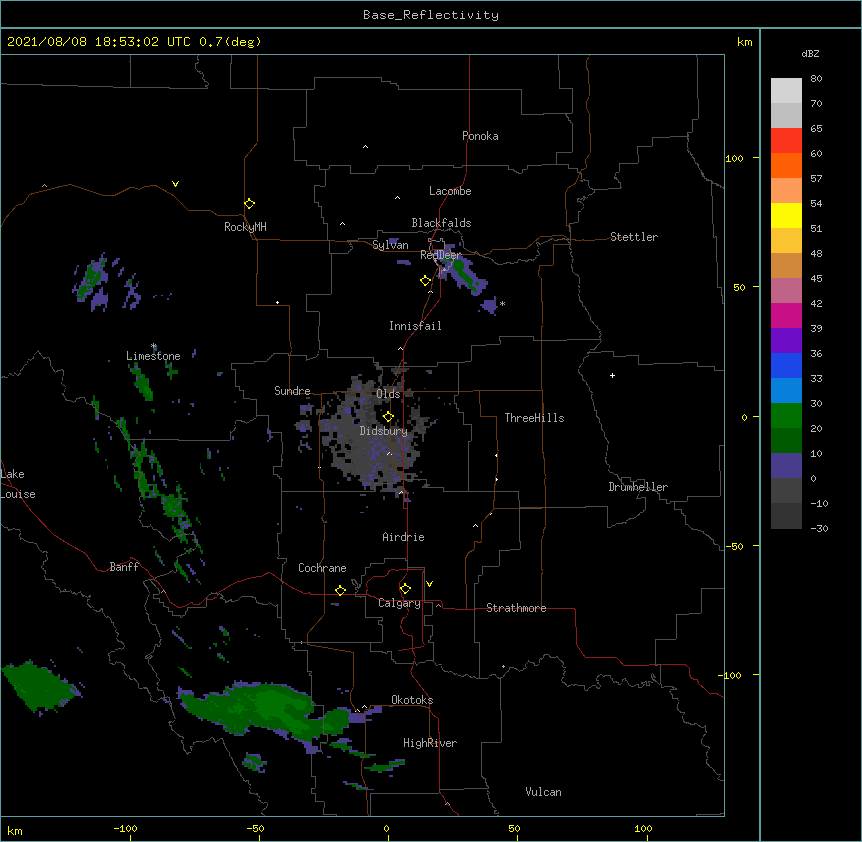Image resolution: width=862 pixels, height=842 pixels.
Task: Click the Calgary city label
Action: point(399,603)
